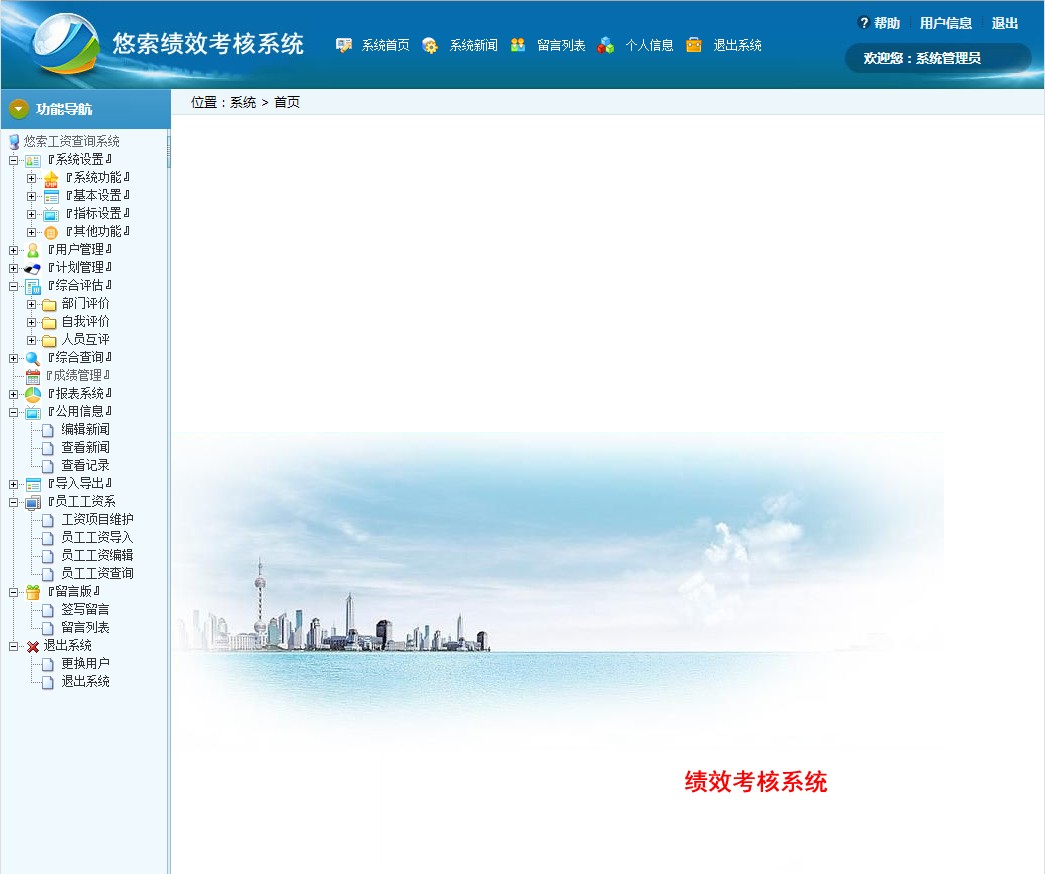Click the calendar icon next to 『成绩管理』
This screenshot has width=1045, height=874.
point(33,376)
